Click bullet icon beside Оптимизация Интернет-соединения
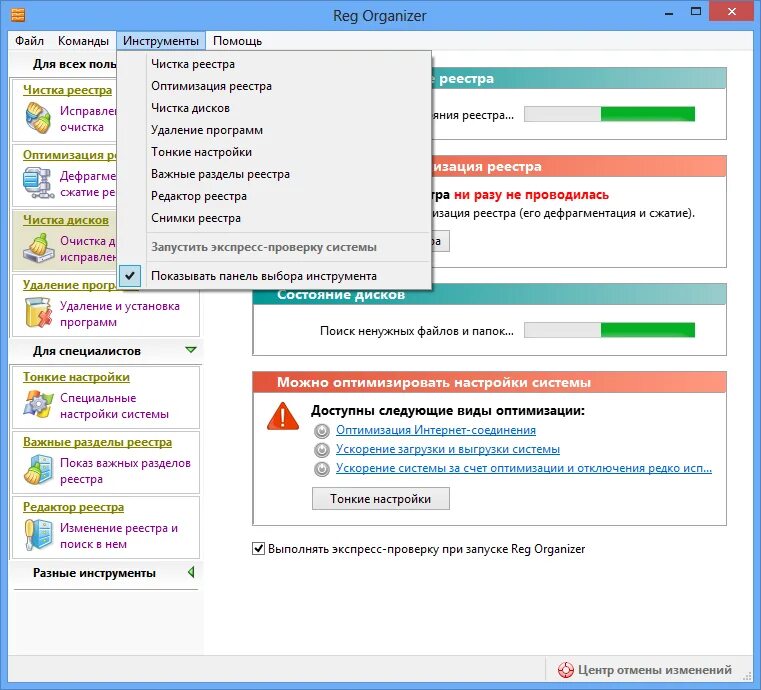 (321, 431)
